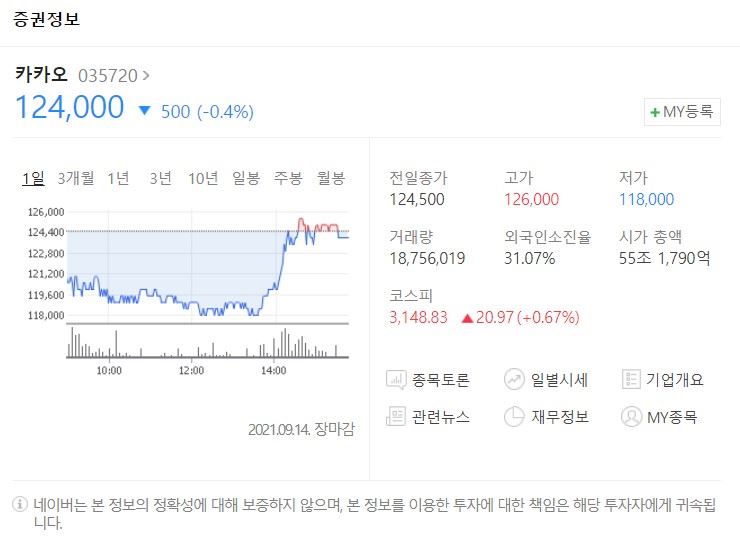
Task: Expand 카카오 stock code 035720 chevron
Action: pos(147,75)
